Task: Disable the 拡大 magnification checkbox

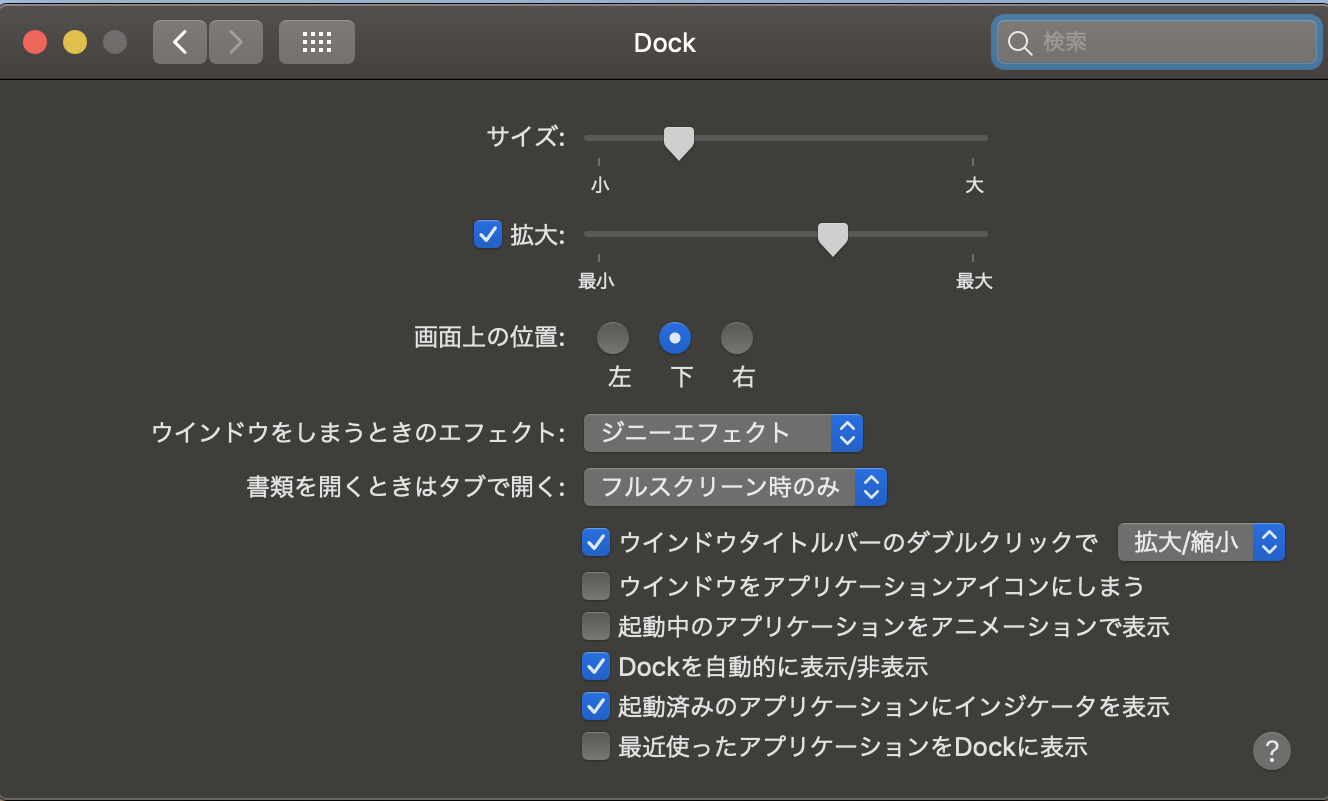Action: point(487,235)
